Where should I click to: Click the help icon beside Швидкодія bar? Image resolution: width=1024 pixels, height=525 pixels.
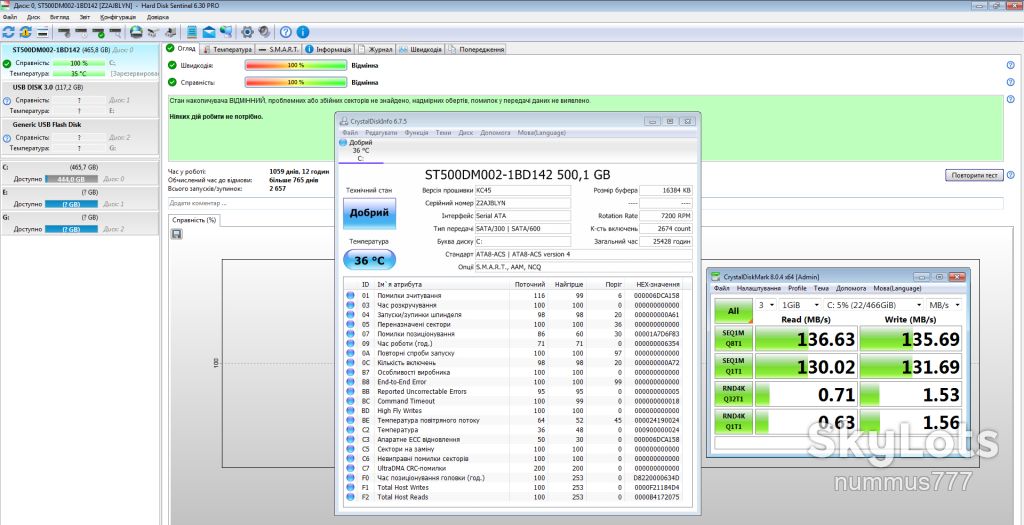1010,65
